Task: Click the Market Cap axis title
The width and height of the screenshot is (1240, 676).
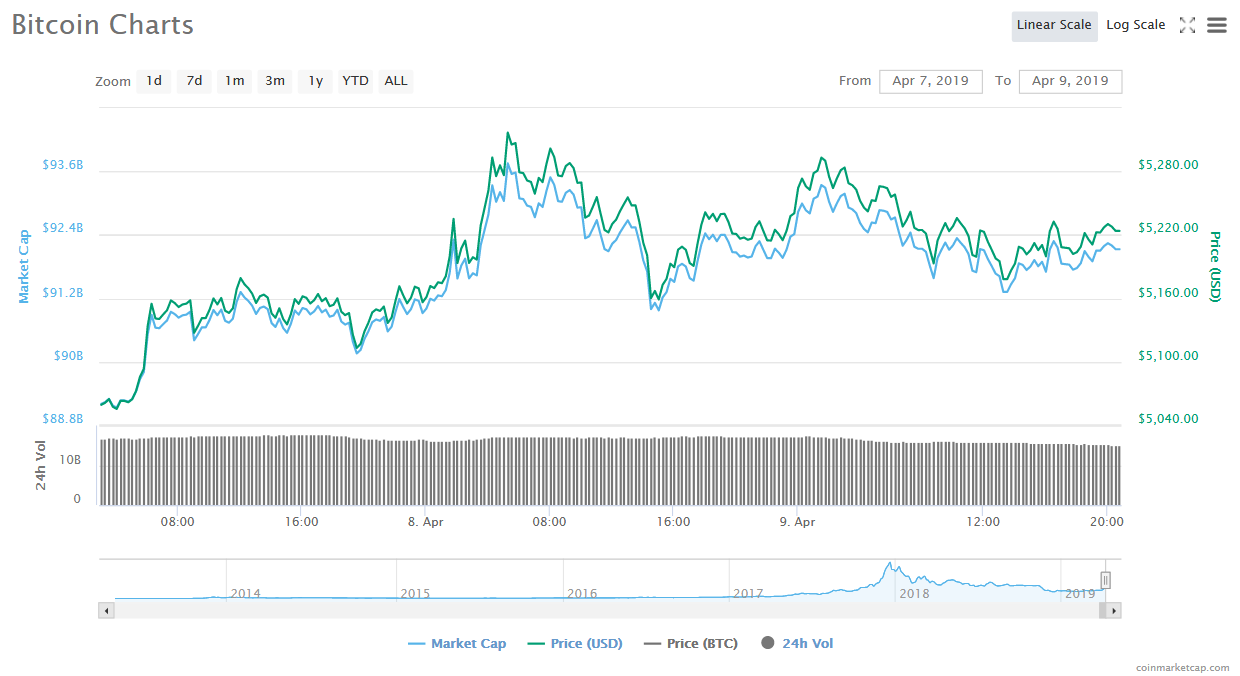Action: [24, 266]
